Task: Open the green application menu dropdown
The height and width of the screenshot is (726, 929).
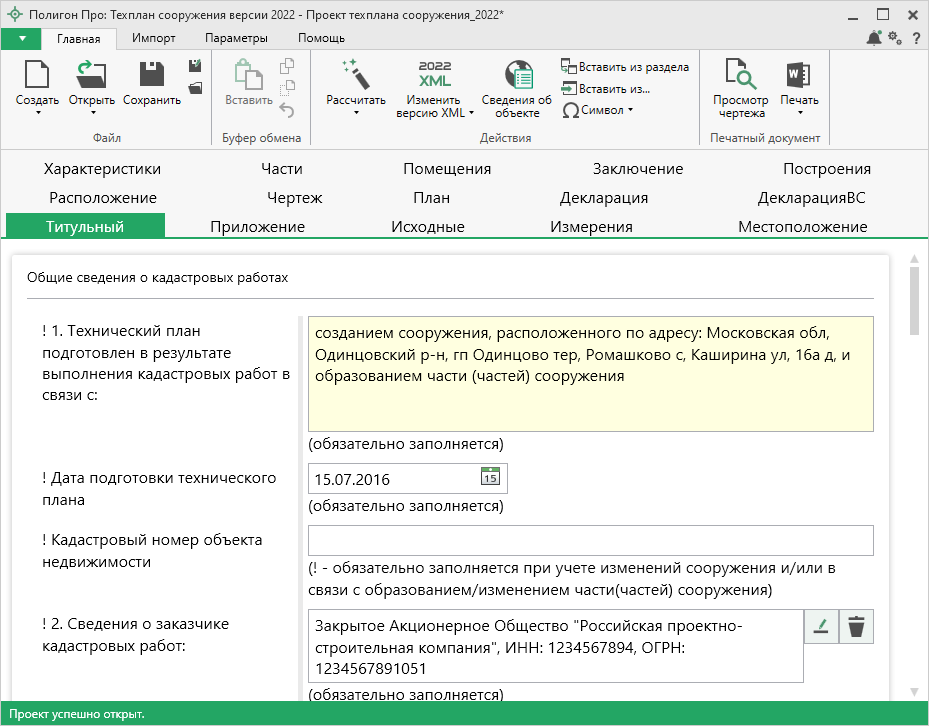Action: pyautogui.click(x=22, y=38)
